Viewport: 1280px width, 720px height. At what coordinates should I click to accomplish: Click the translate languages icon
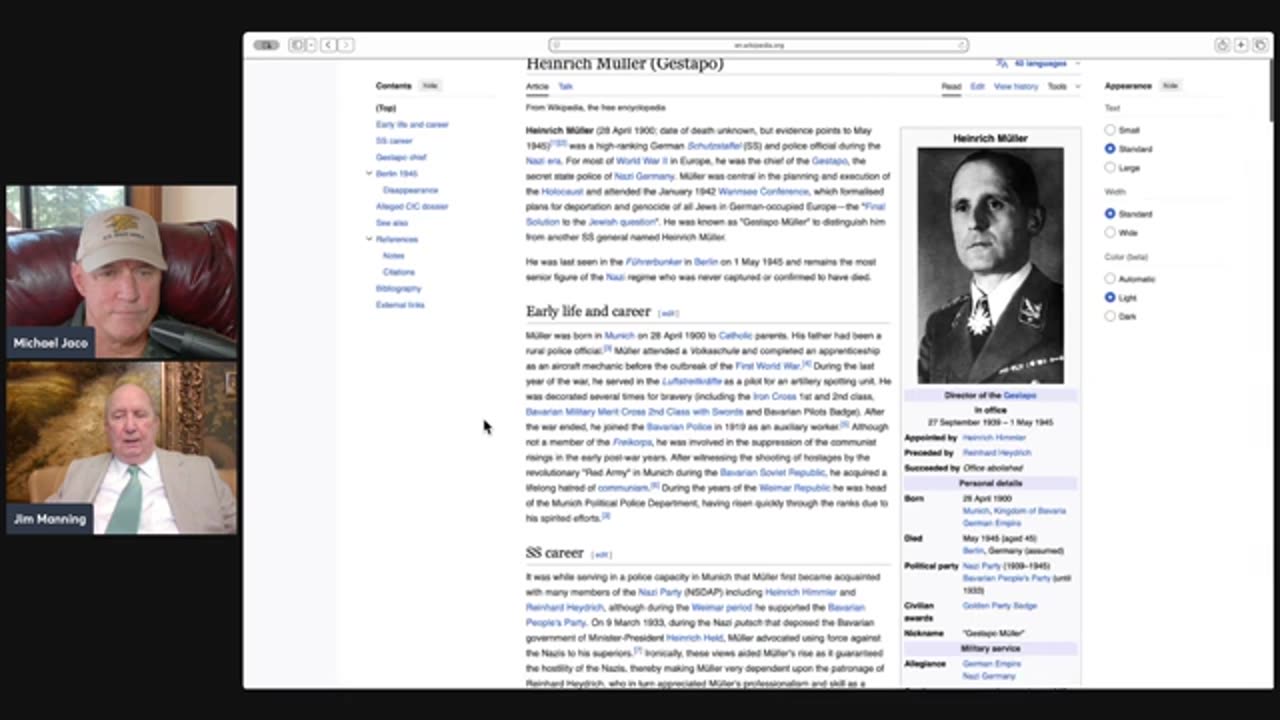point(1002,63)
